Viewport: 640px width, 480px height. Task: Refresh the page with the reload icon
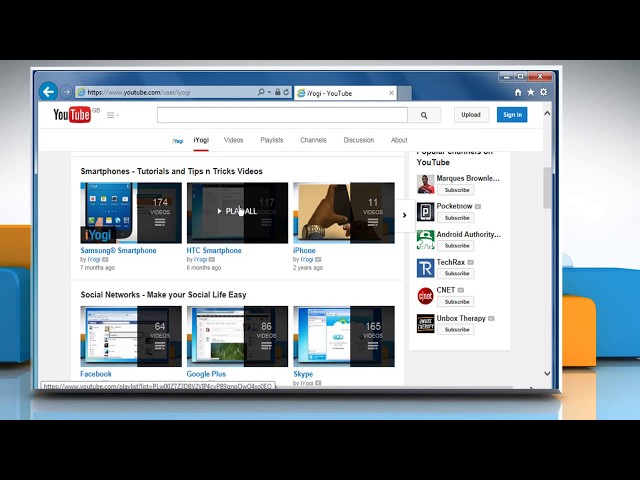pos(286,92)
